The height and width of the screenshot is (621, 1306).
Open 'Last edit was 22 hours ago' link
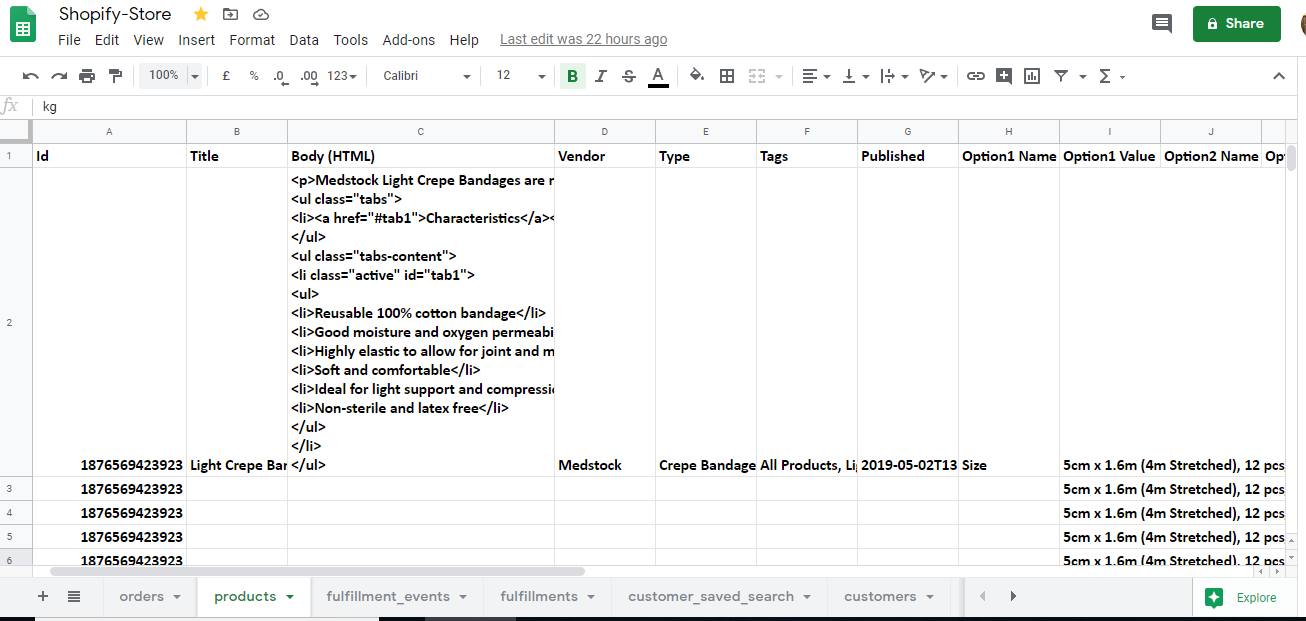point(584,40)
